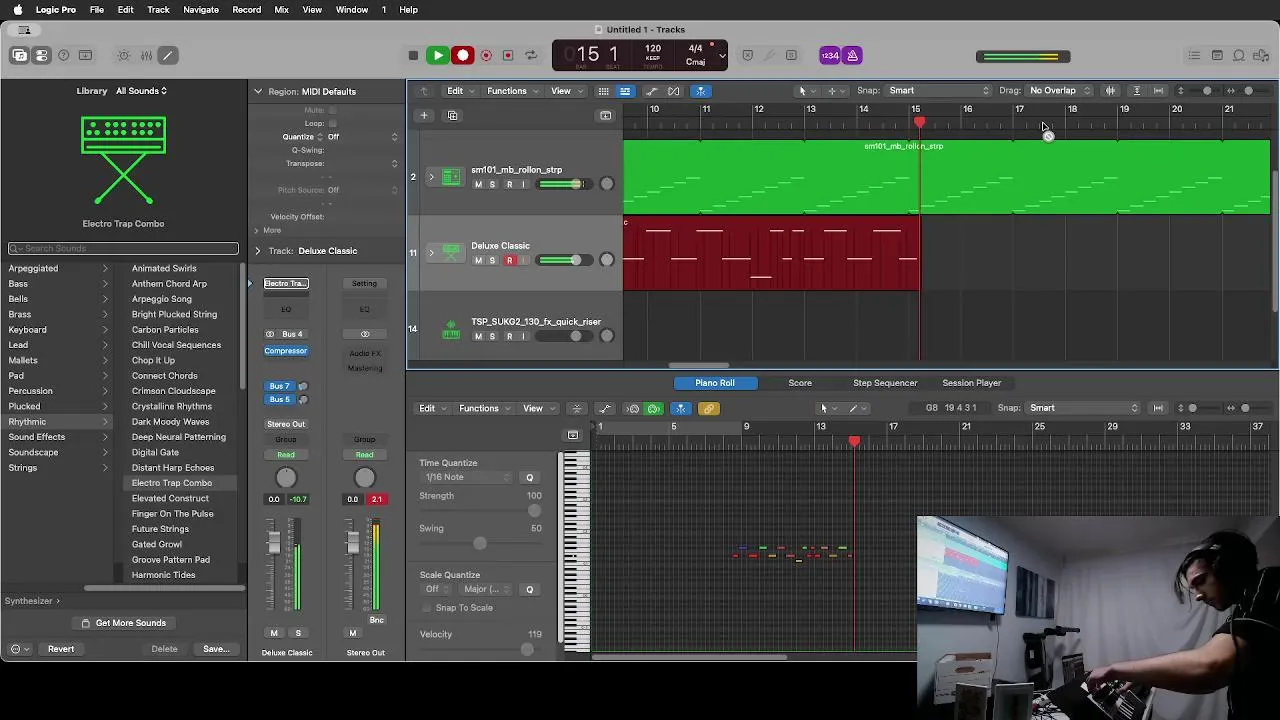Disable record enable on Deluxe Classic track
This screenshot has width=1280, height=720.
pos(509,260)
